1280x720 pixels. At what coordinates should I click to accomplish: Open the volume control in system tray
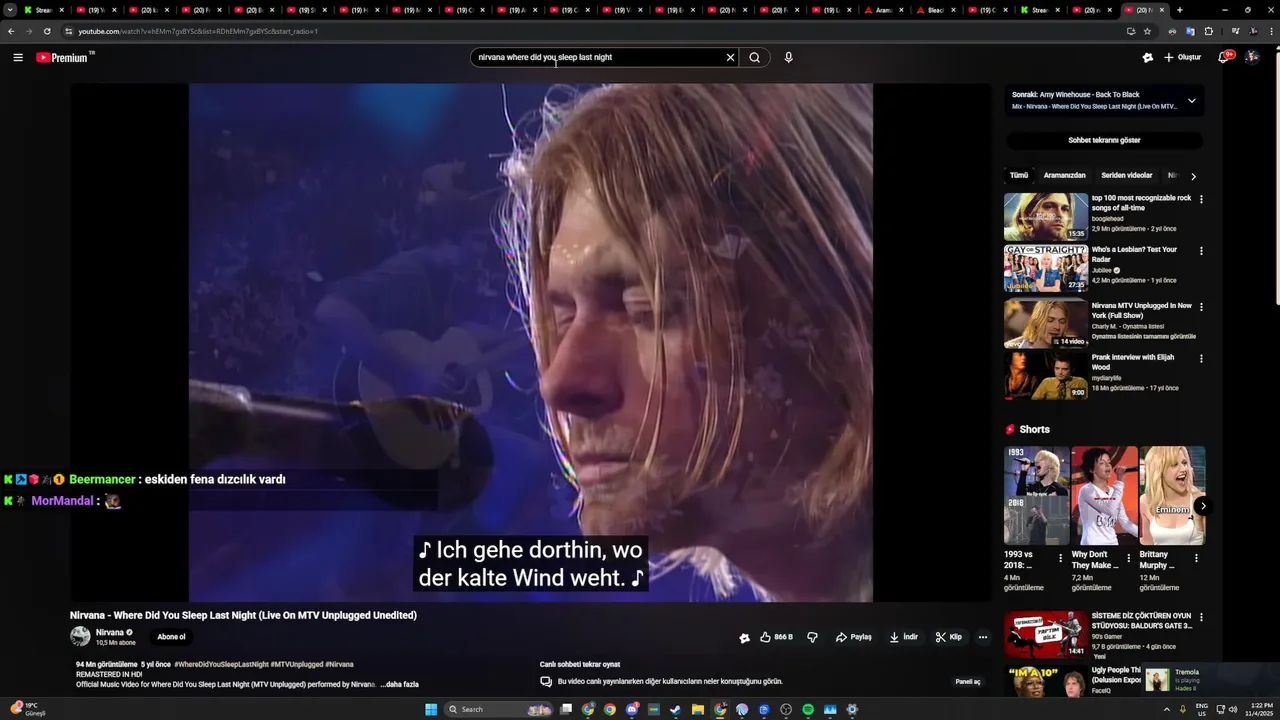[1233, 709]
